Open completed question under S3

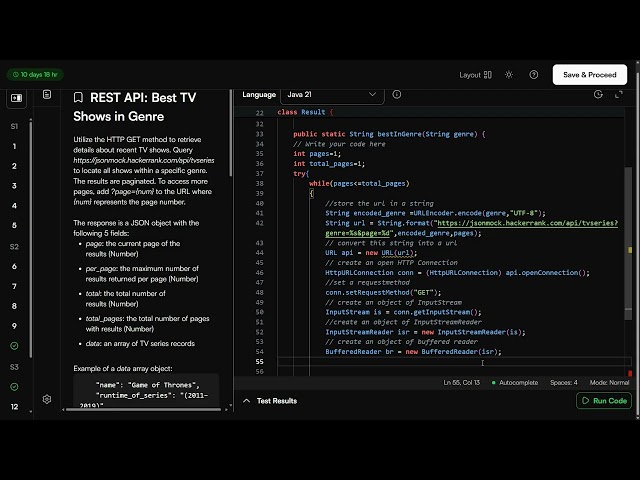[x=14, y=387]
